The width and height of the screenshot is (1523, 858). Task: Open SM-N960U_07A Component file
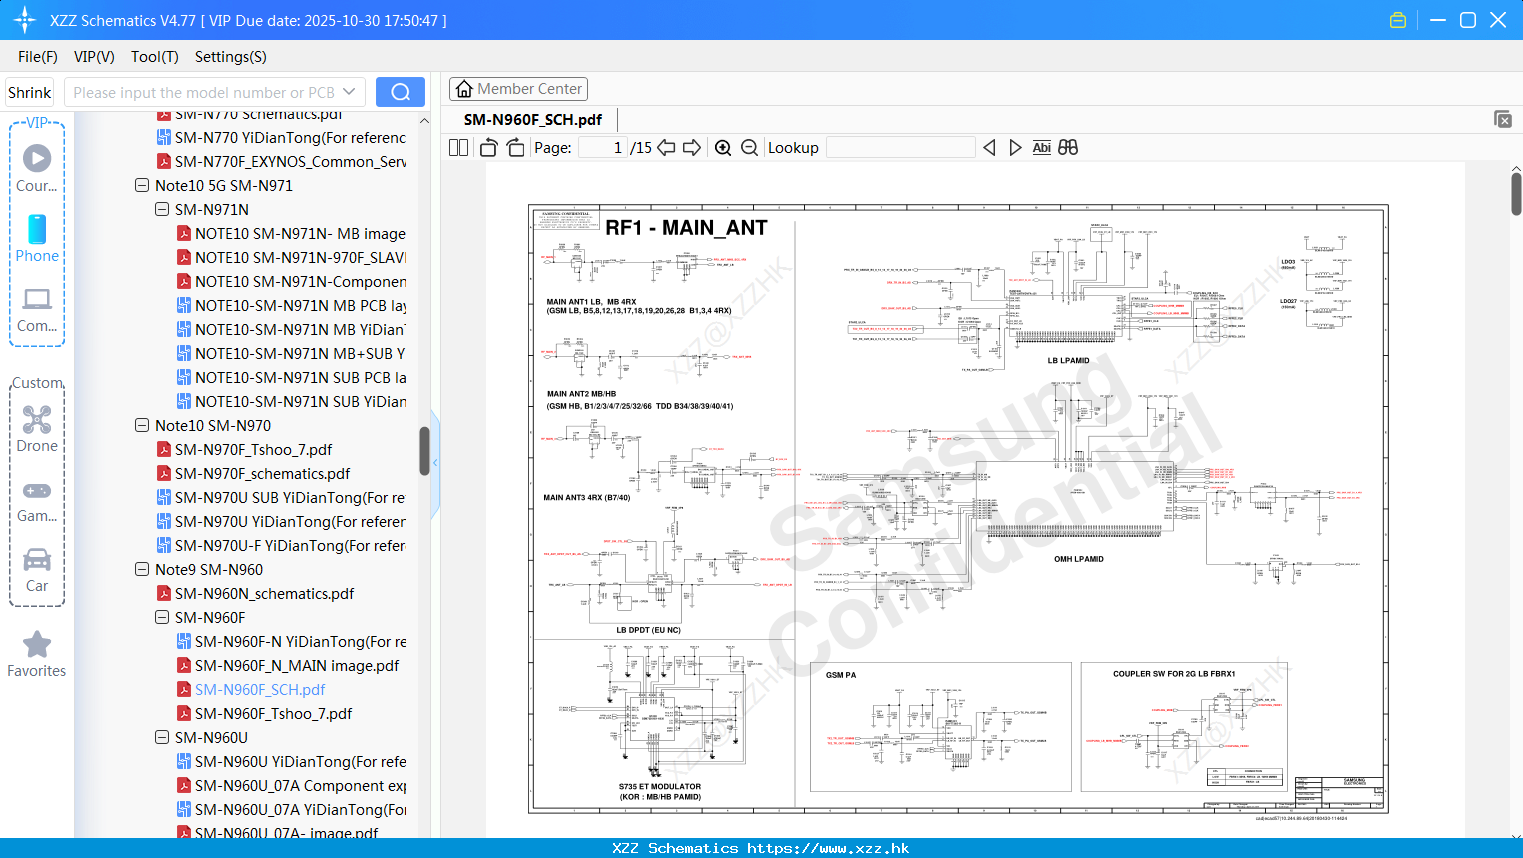point(300,785)
